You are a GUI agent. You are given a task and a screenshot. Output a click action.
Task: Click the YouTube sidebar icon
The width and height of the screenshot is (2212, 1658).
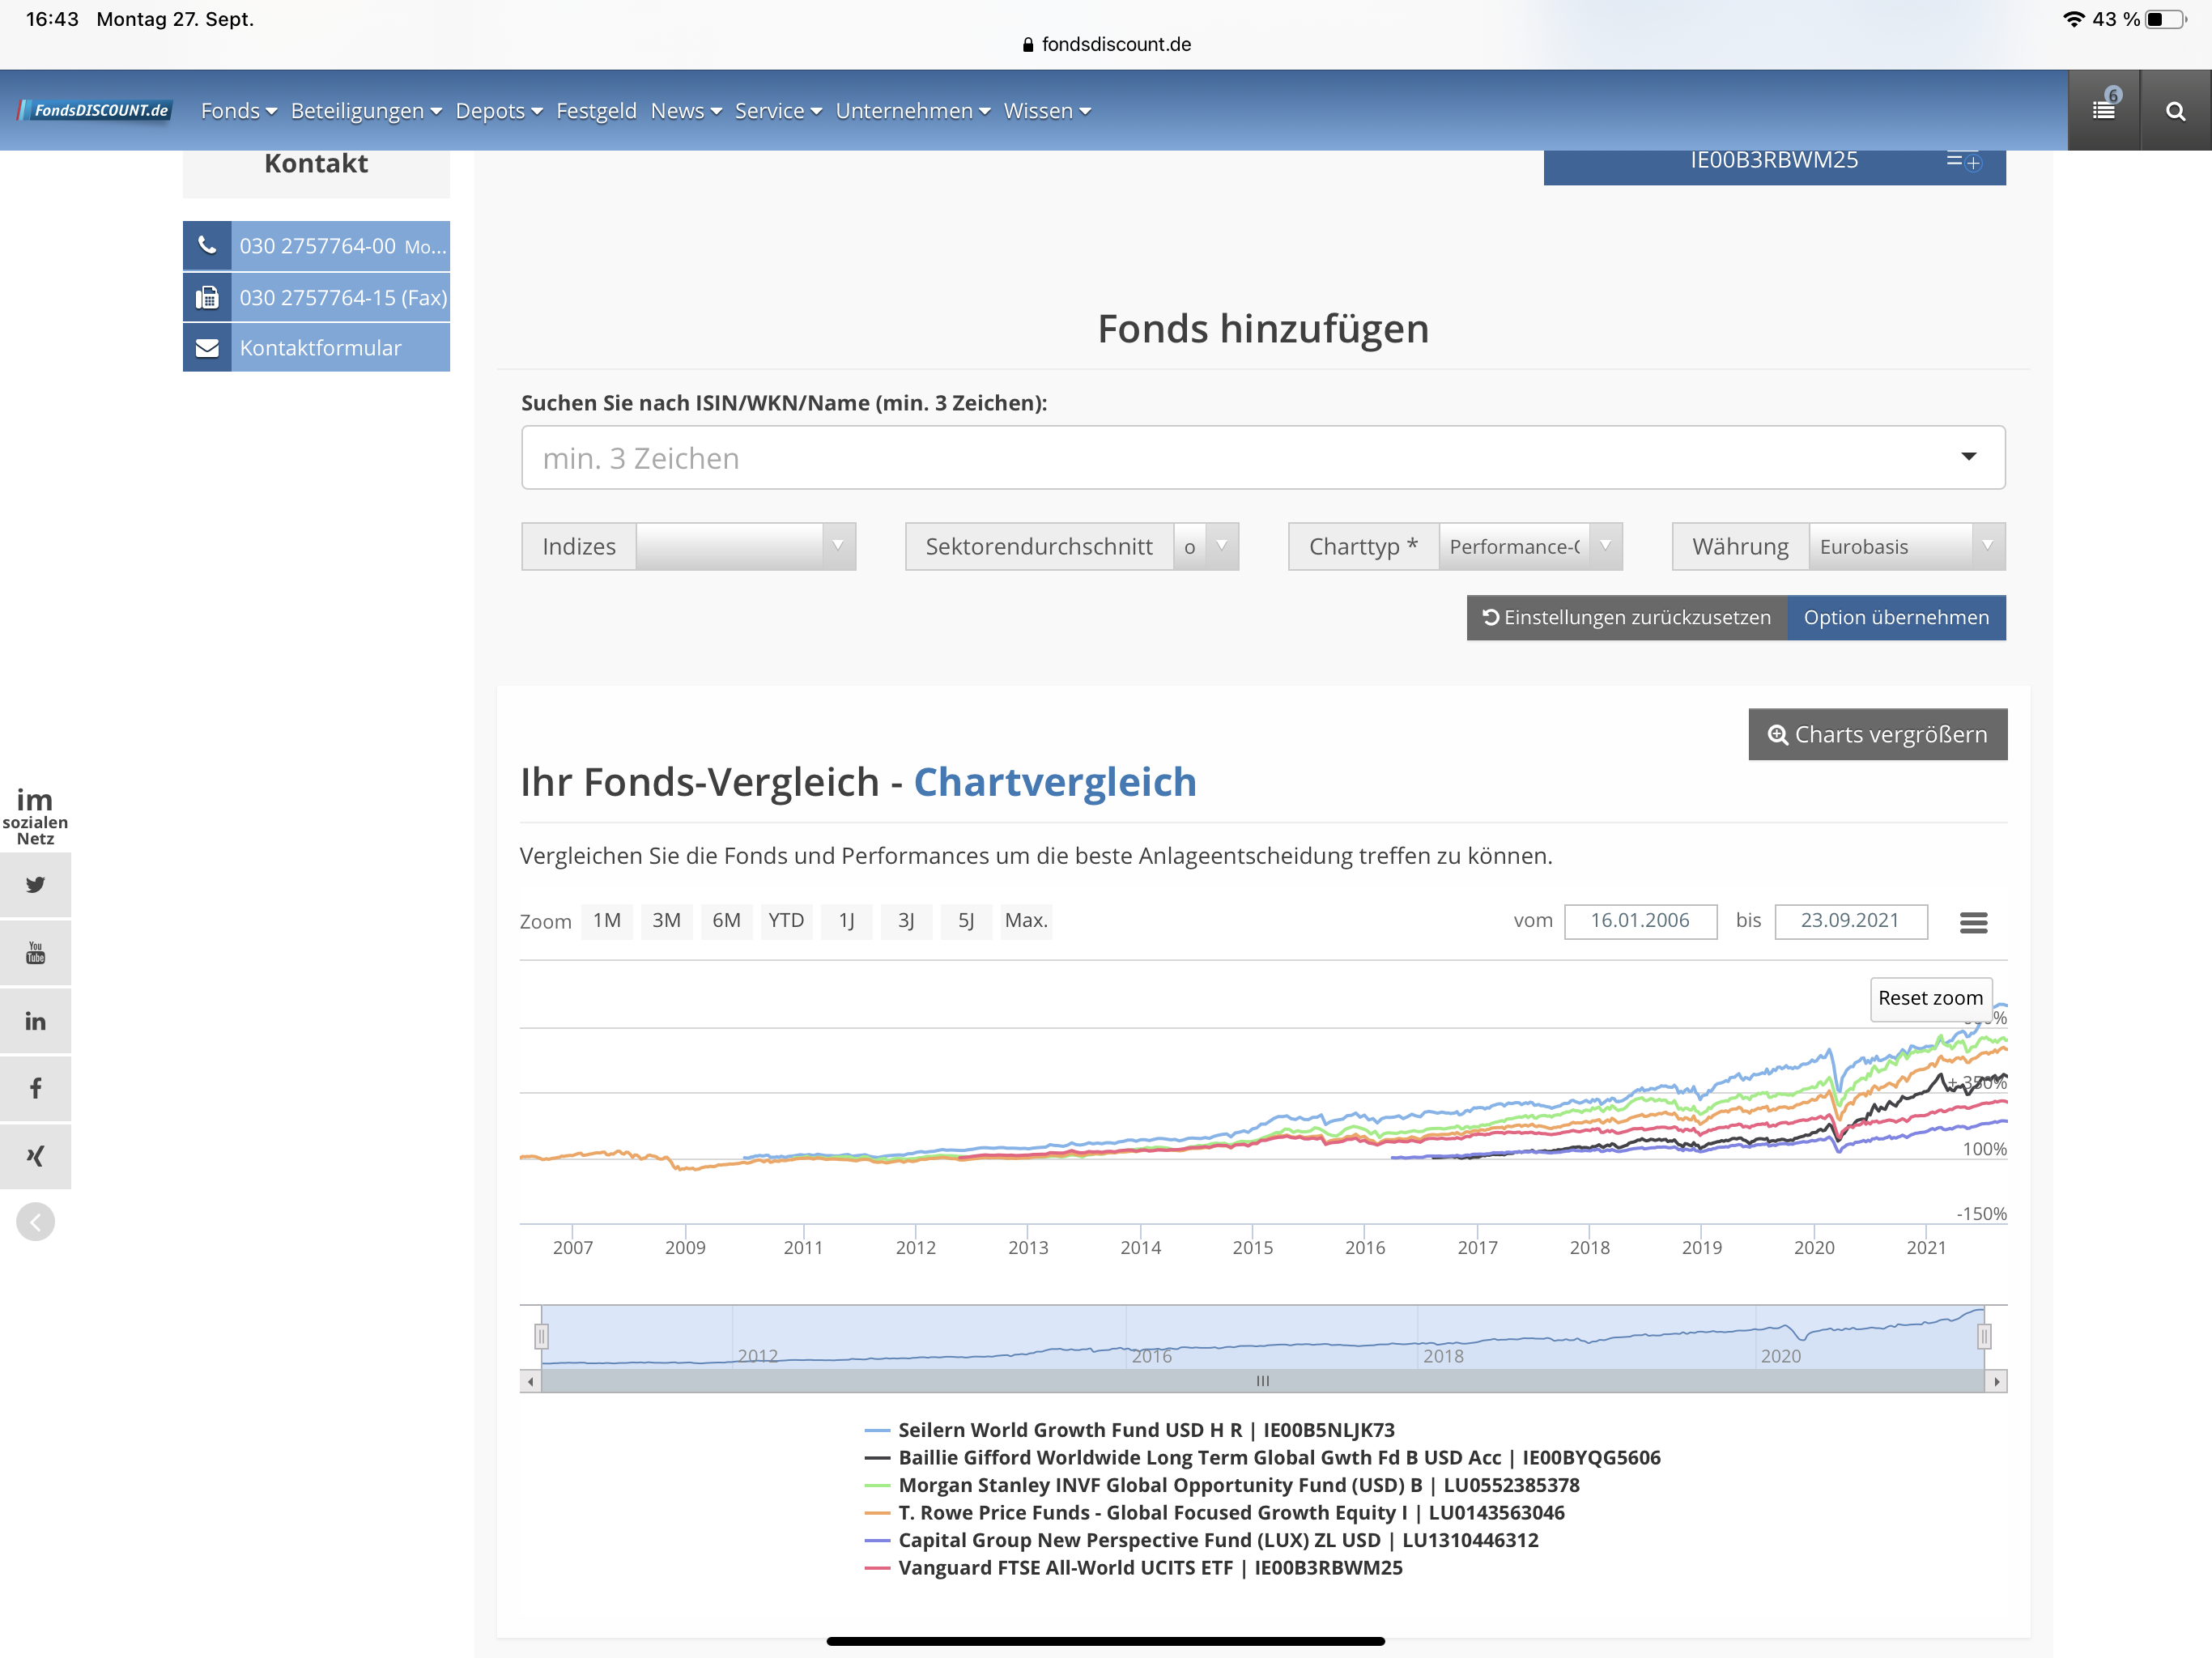(x=35, y=952)
